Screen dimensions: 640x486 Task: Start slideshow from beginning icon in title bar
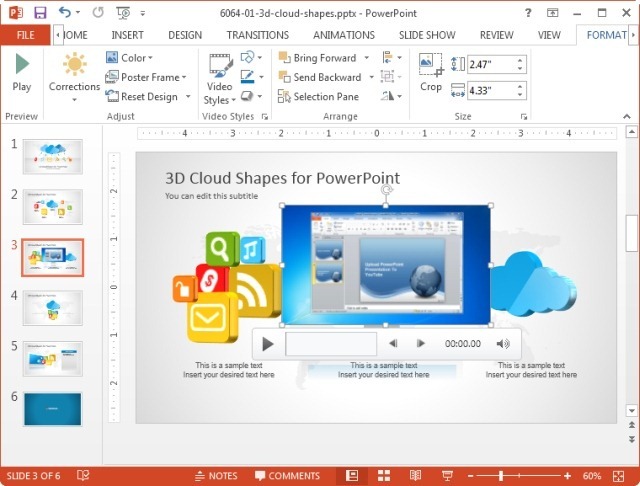tap(123, 13)
